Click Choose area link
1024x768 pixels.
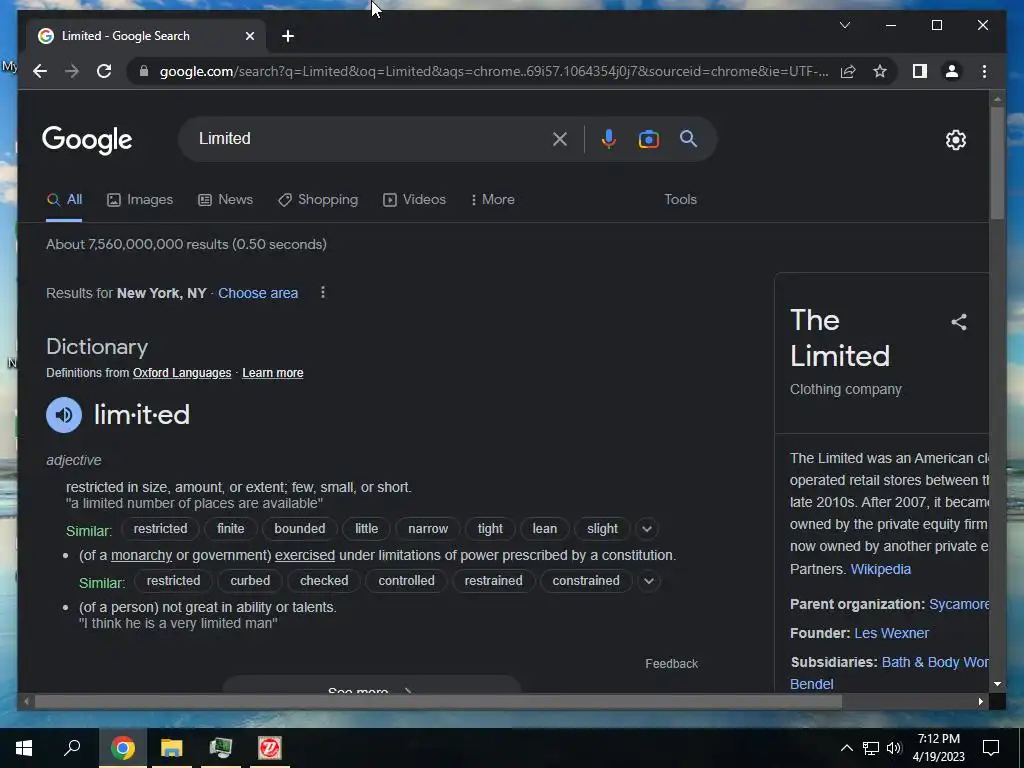coord(258,293)
